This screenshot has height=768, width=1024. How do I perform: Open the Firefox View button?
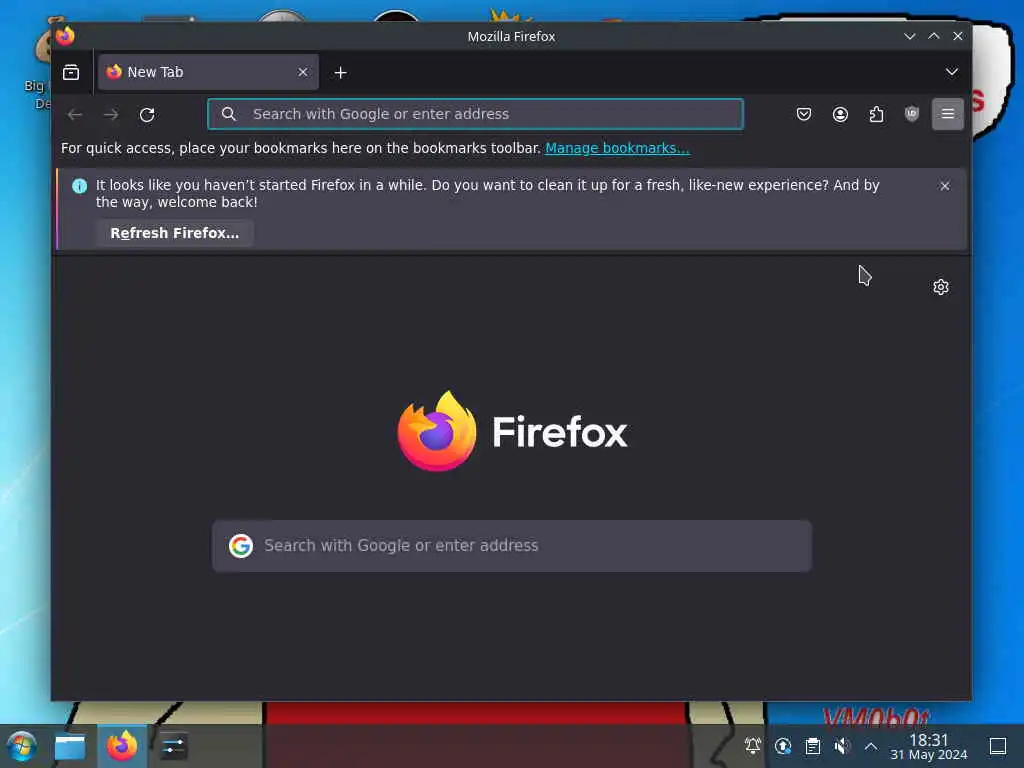(x=71, y=72)
